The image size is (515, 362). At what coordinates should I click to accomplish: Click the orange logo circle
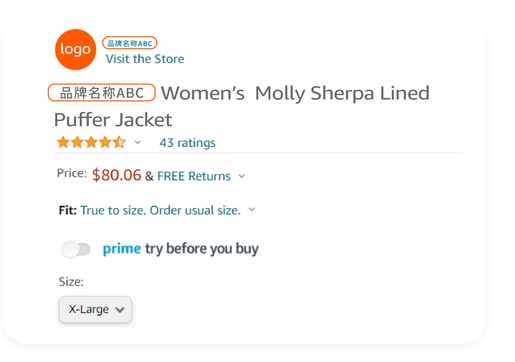coord(76,49)
